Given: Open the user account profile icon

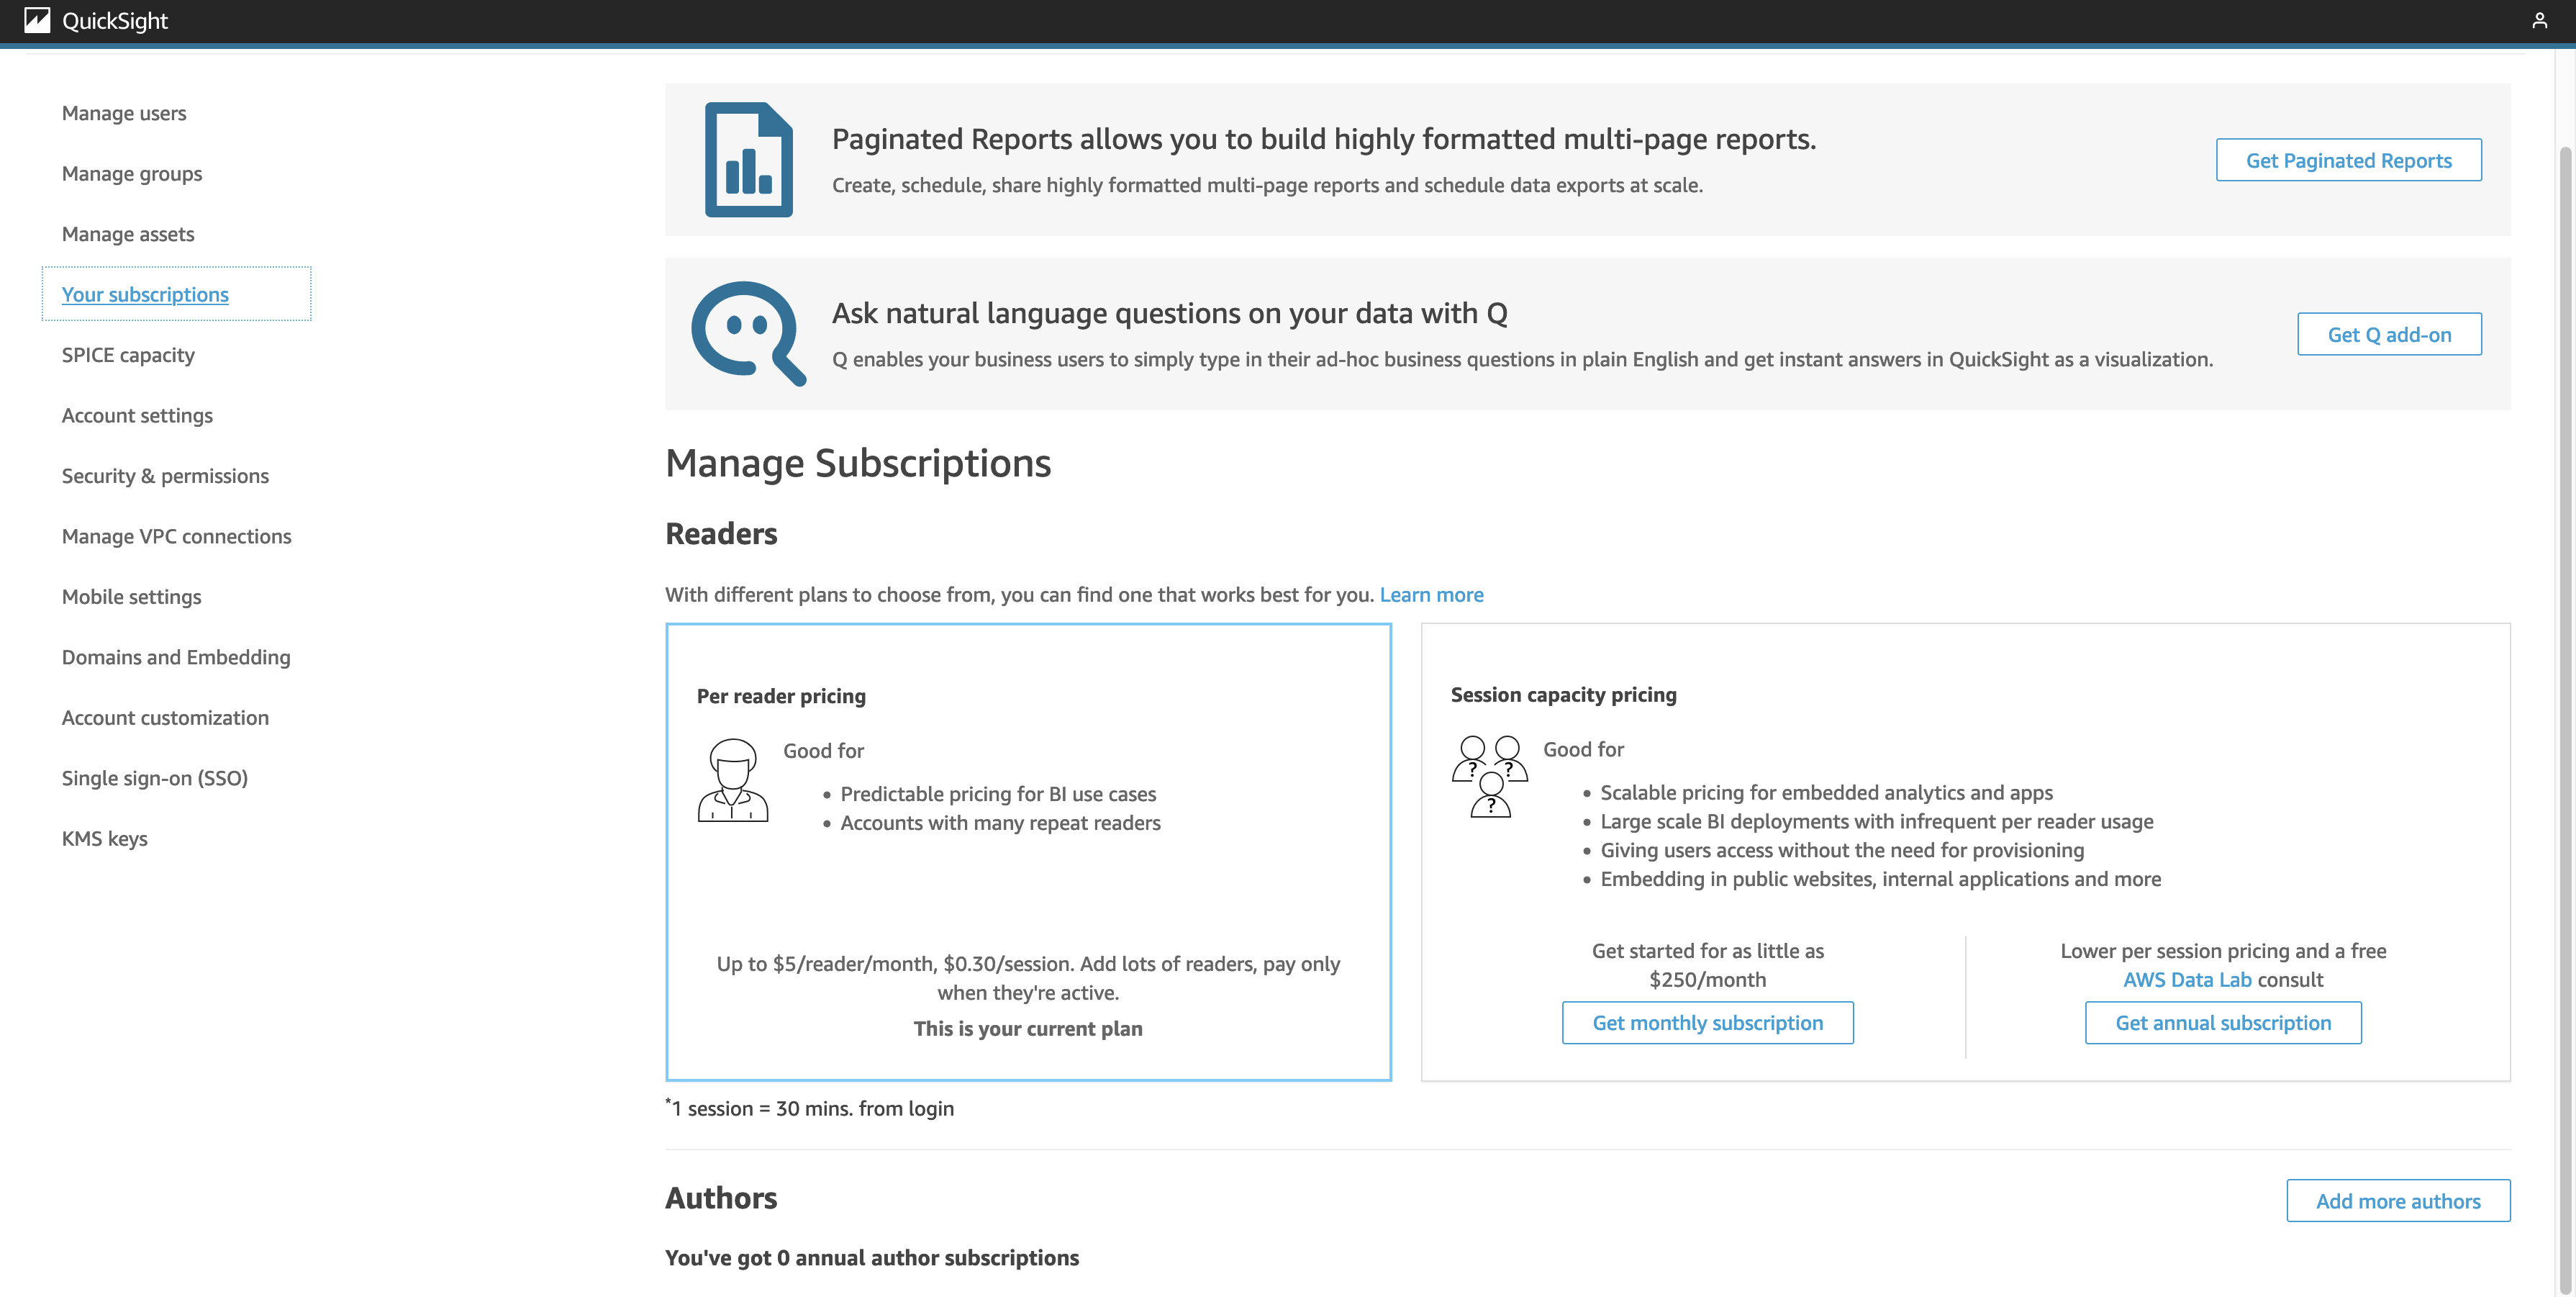Looking at the screenshot, I should click(x=2539, y=20).
